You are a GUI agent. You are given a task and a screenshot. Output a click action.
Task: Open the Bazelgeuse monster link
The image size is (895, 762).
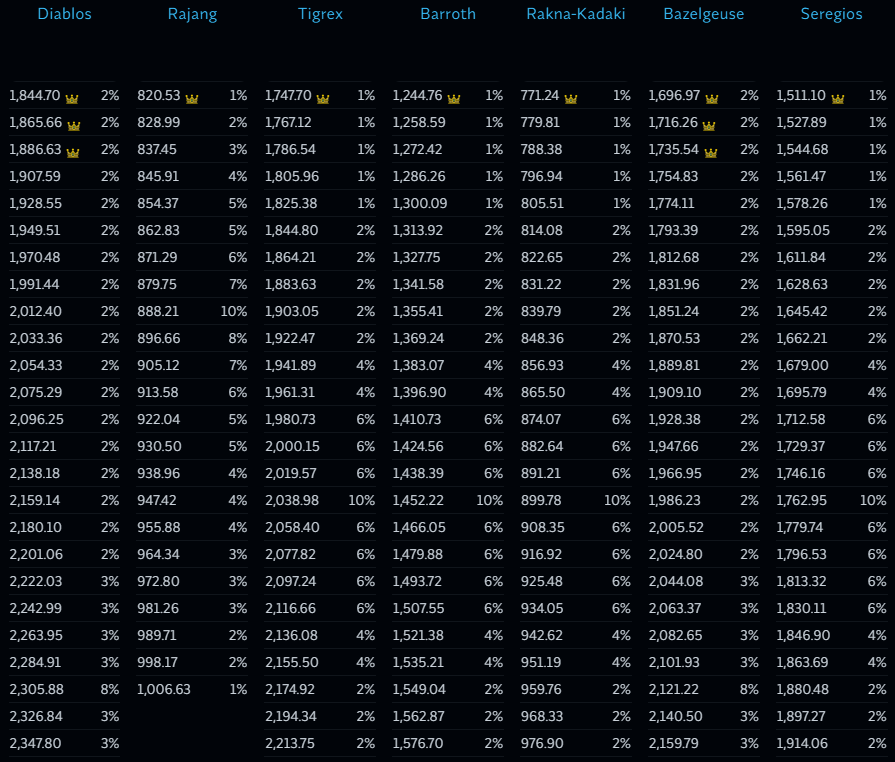point(704,14)
